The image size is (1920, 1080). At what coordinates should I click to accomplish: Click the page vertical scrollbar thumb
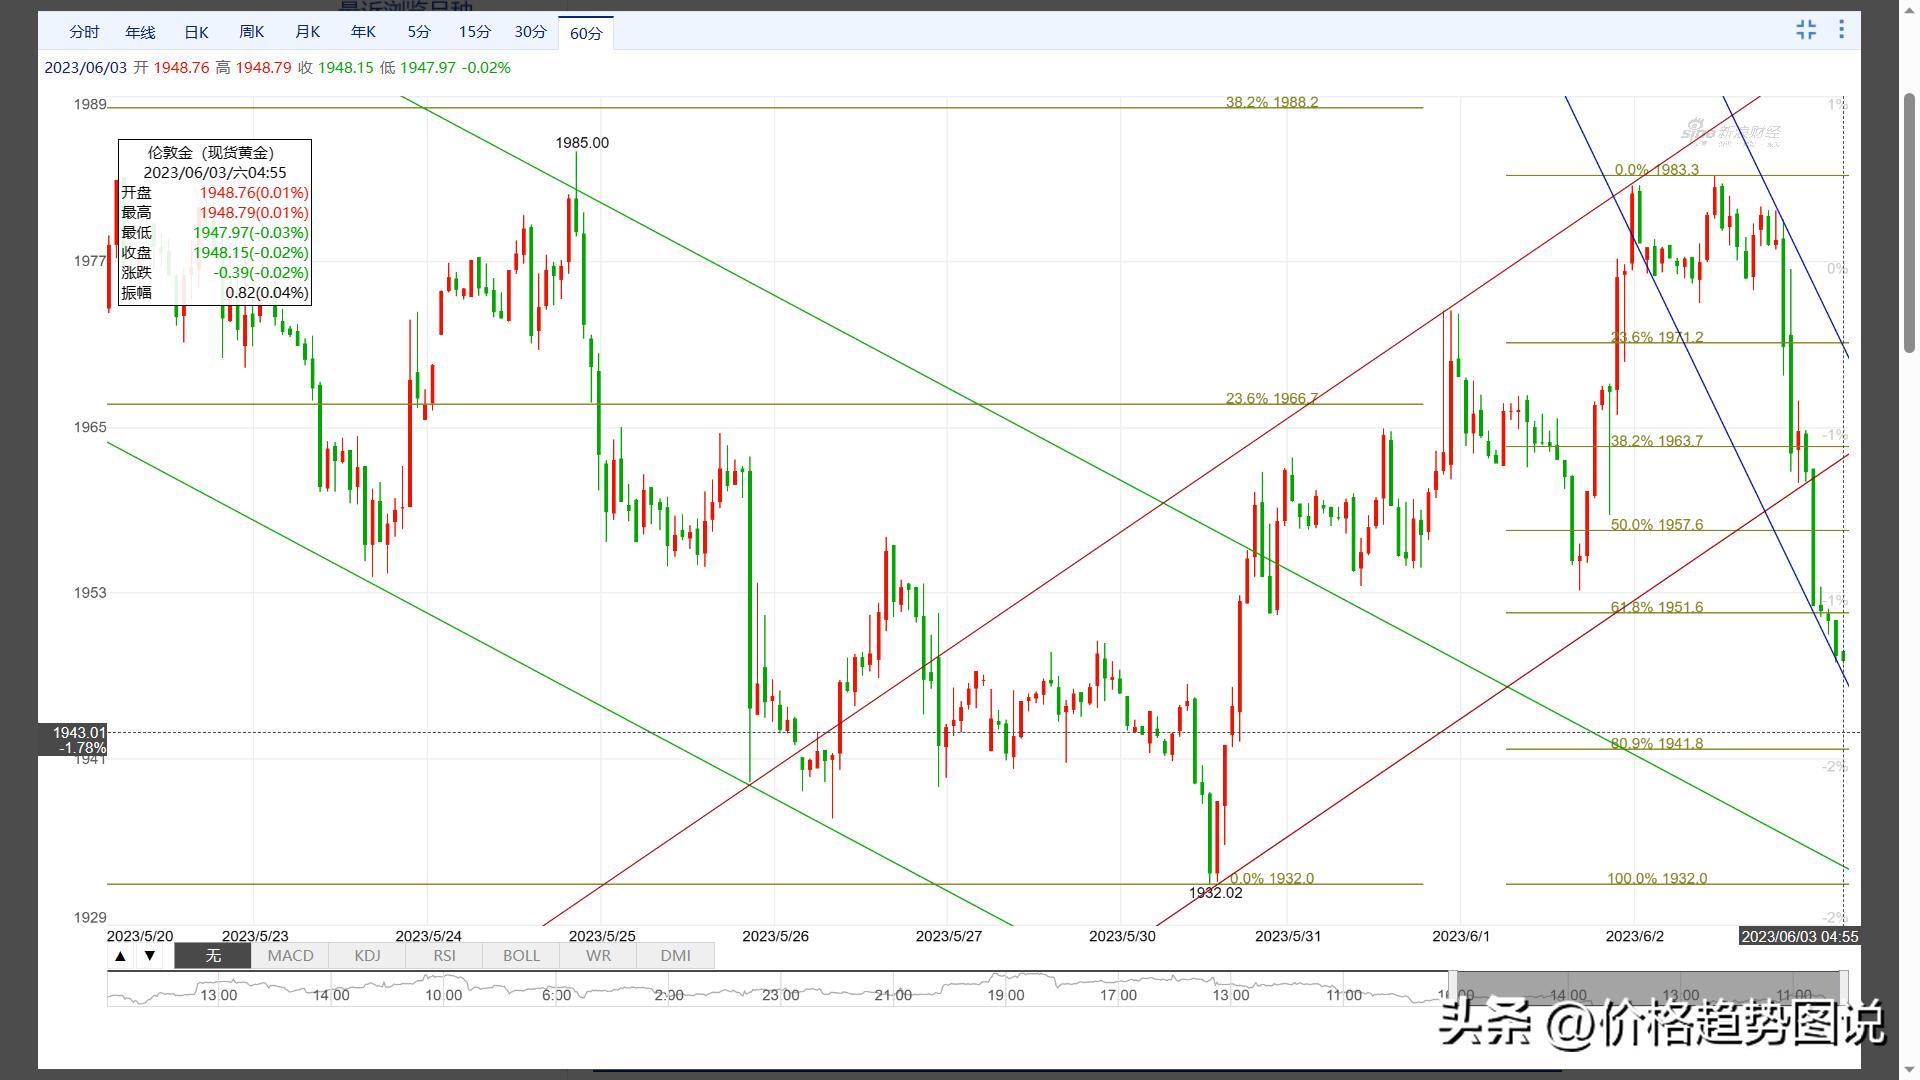pos(1909,222)
